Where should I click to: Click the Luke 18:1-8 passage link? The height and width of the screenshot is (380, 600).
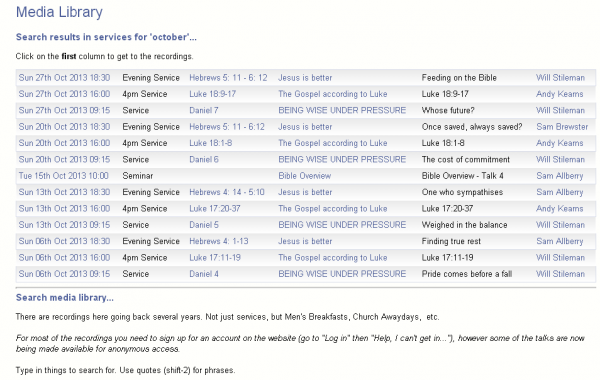pos(210,143)
